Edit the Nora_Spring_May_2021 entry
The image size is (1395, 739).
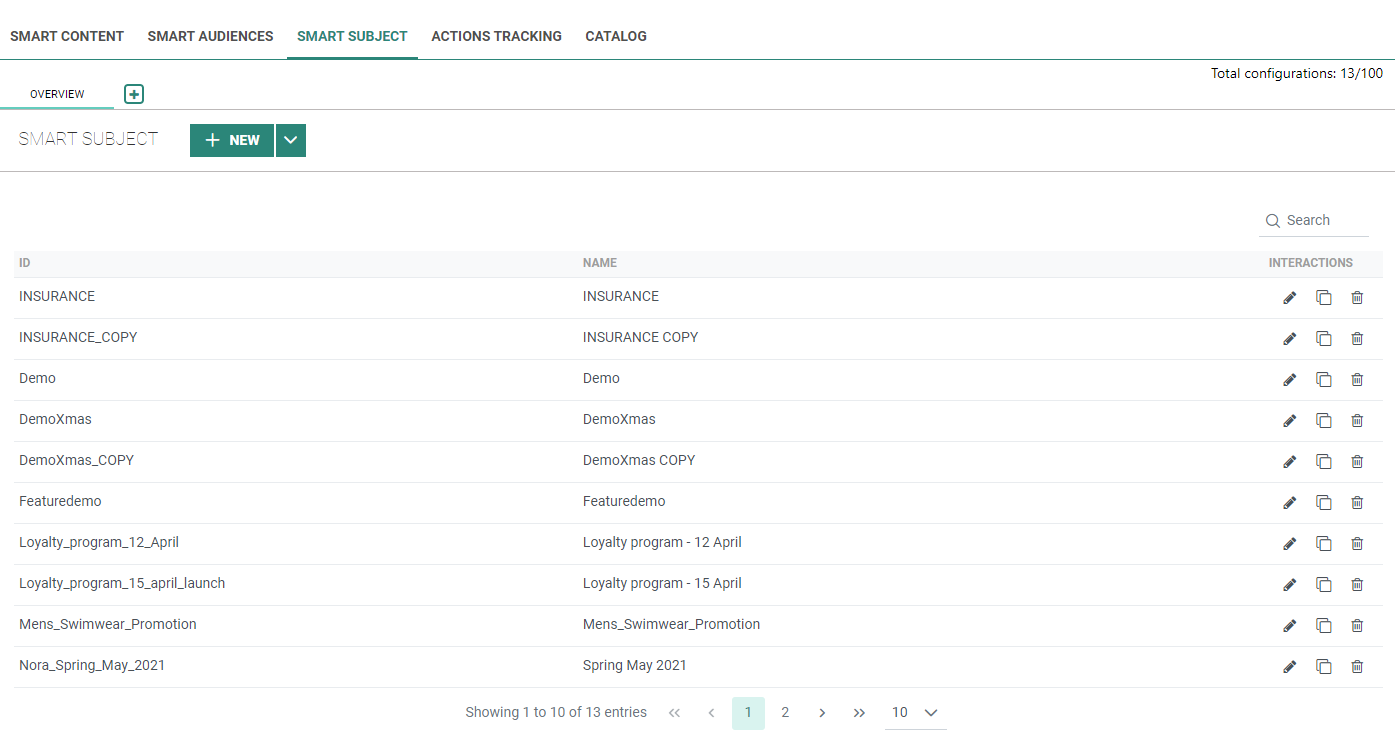click(1289, 667)
